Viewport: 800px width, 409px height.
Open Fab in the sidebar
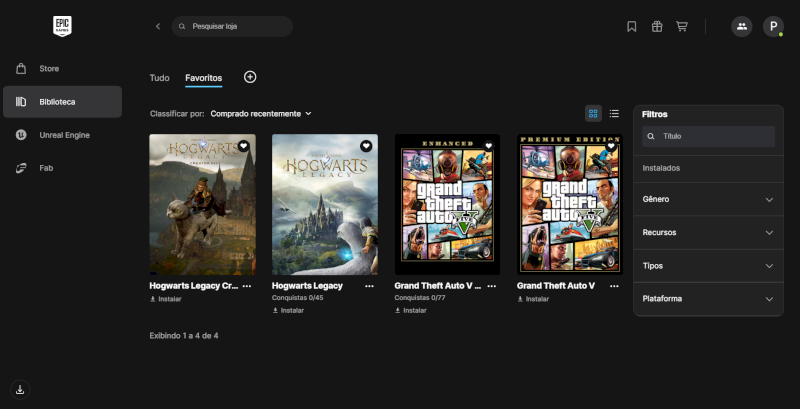click(x=62, y=168)
